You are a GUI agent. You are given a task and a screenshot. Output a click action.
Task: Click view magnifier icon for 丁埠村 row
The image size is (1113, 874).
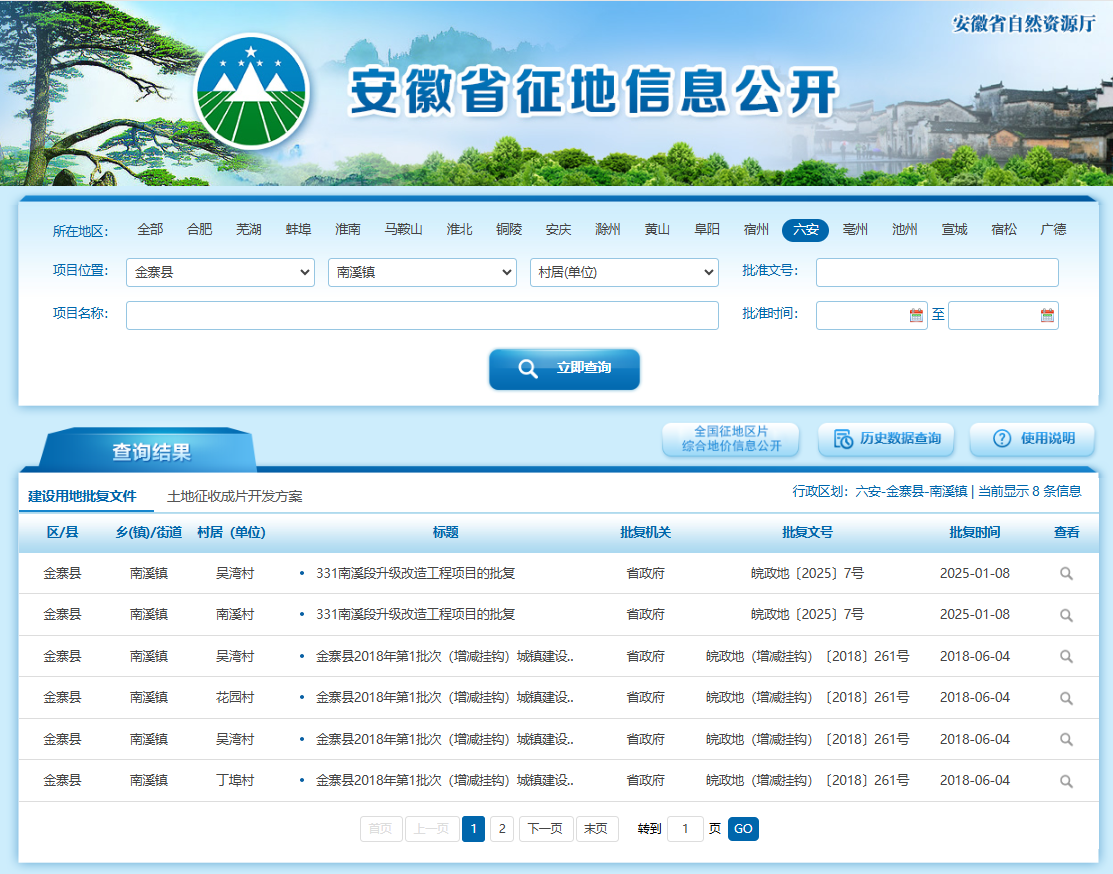coord(1066,781)
